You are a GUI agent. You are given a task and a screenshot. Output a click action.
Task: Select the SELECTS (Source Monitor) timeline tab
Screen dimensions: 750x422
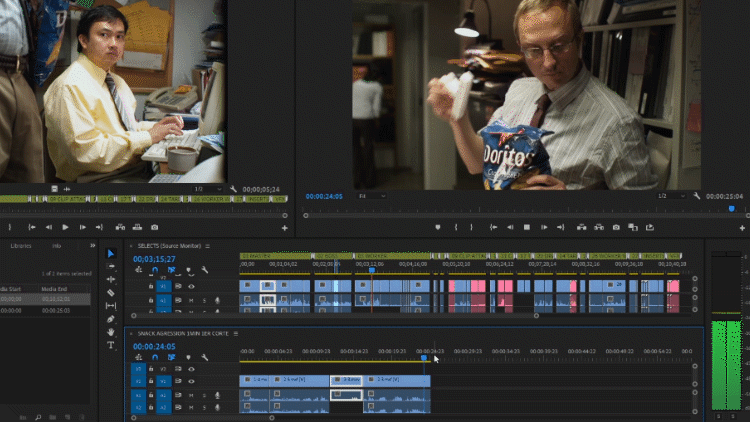(x=169, y=246)
